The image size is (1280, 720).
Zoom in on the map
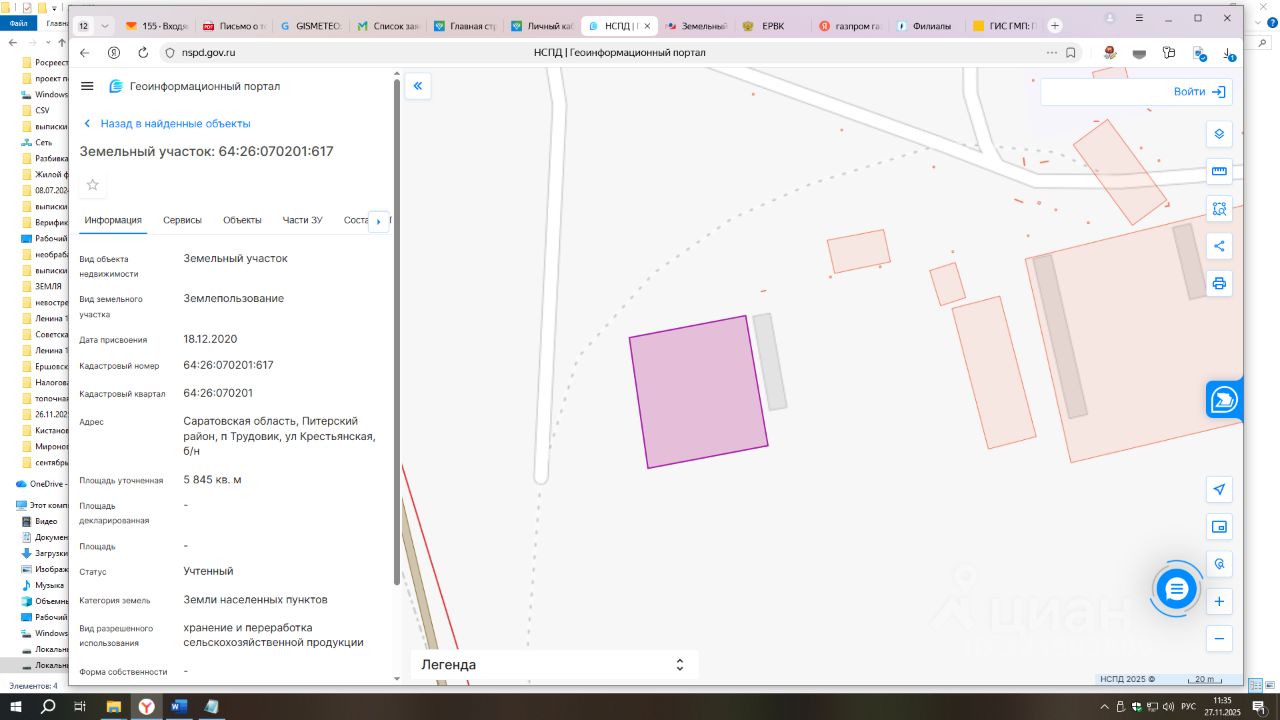pos(1219,601)
